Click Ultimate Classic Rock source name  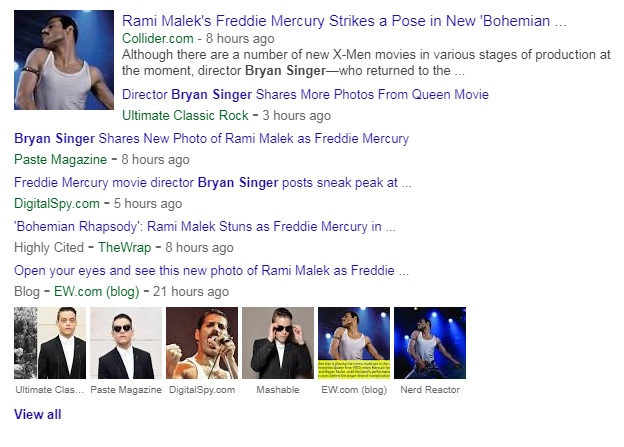(185, 115)
